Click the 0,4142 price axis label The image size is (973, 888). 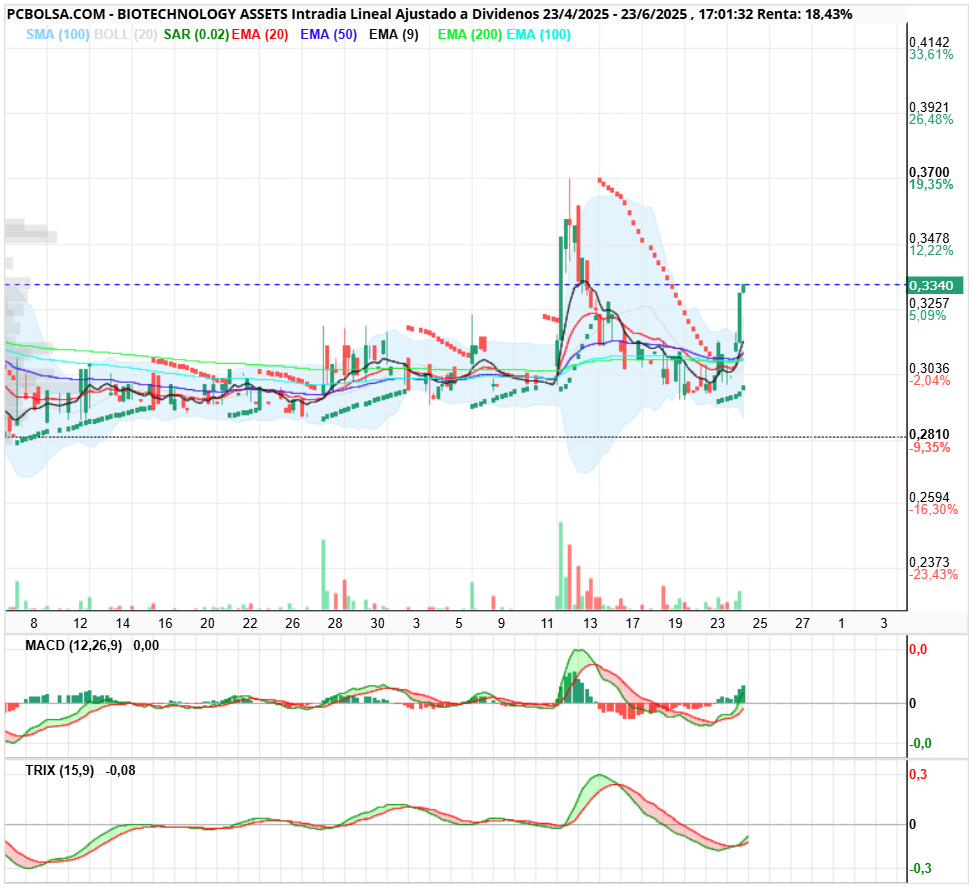(x=929, y=42)
